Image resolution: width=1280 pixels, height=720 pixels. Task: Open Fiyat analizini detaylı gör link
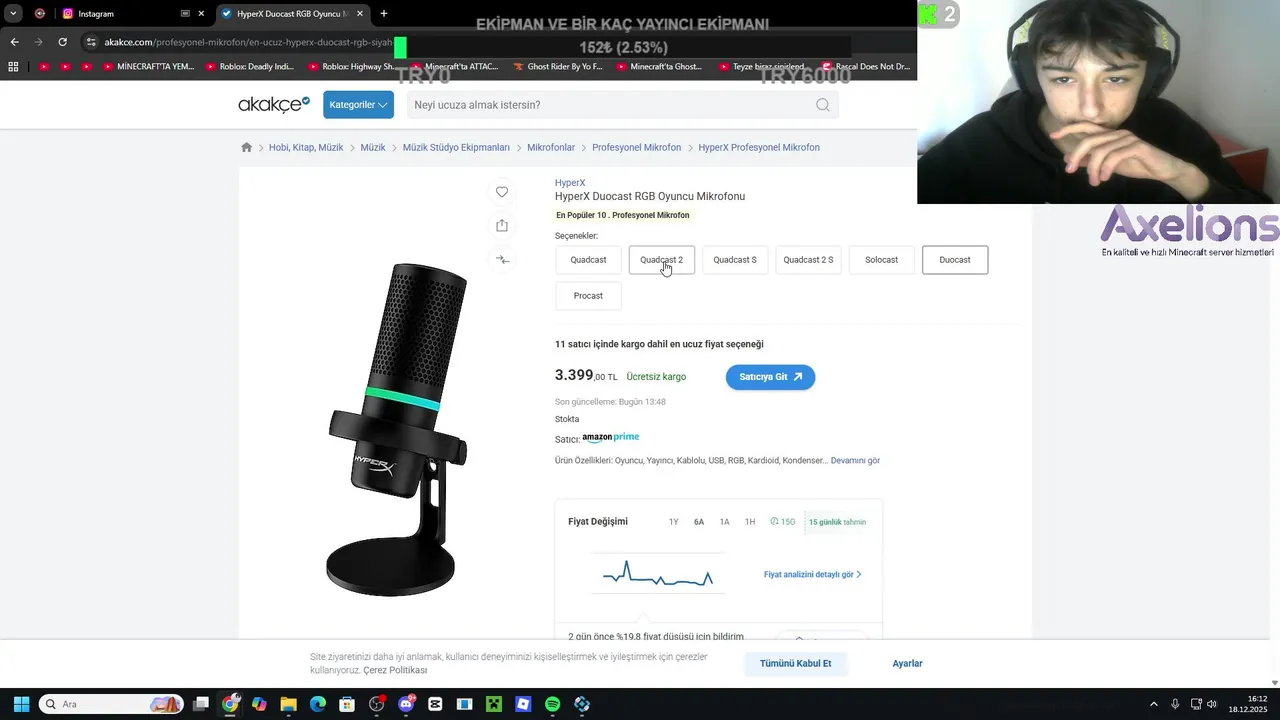pyautogui.click(x=812, y=575)
